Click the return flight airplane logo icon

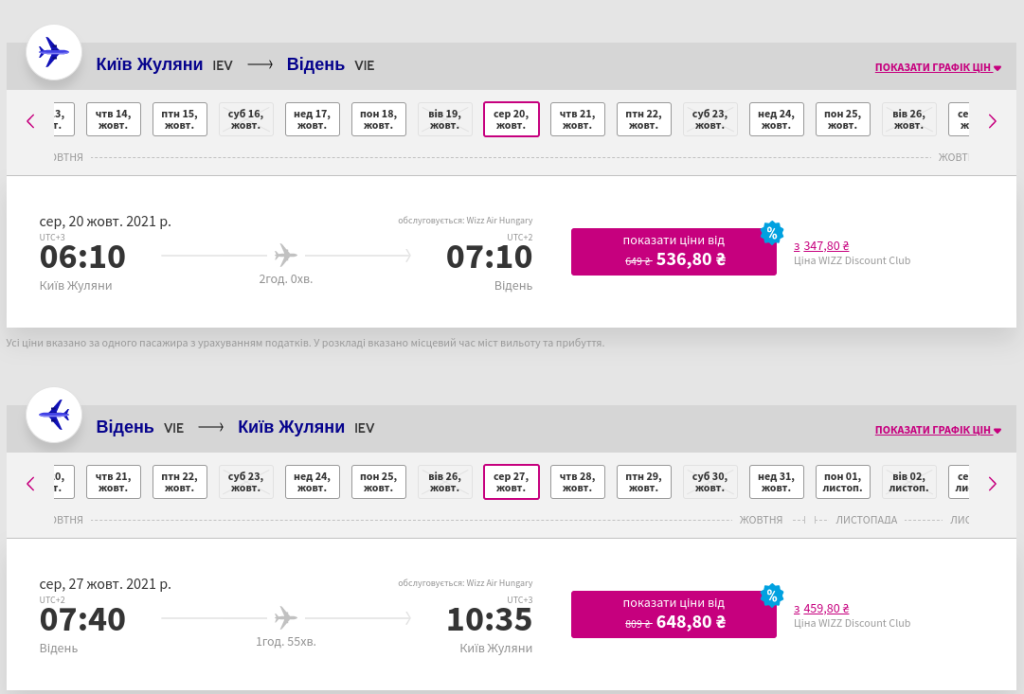(x=53, y=414)
